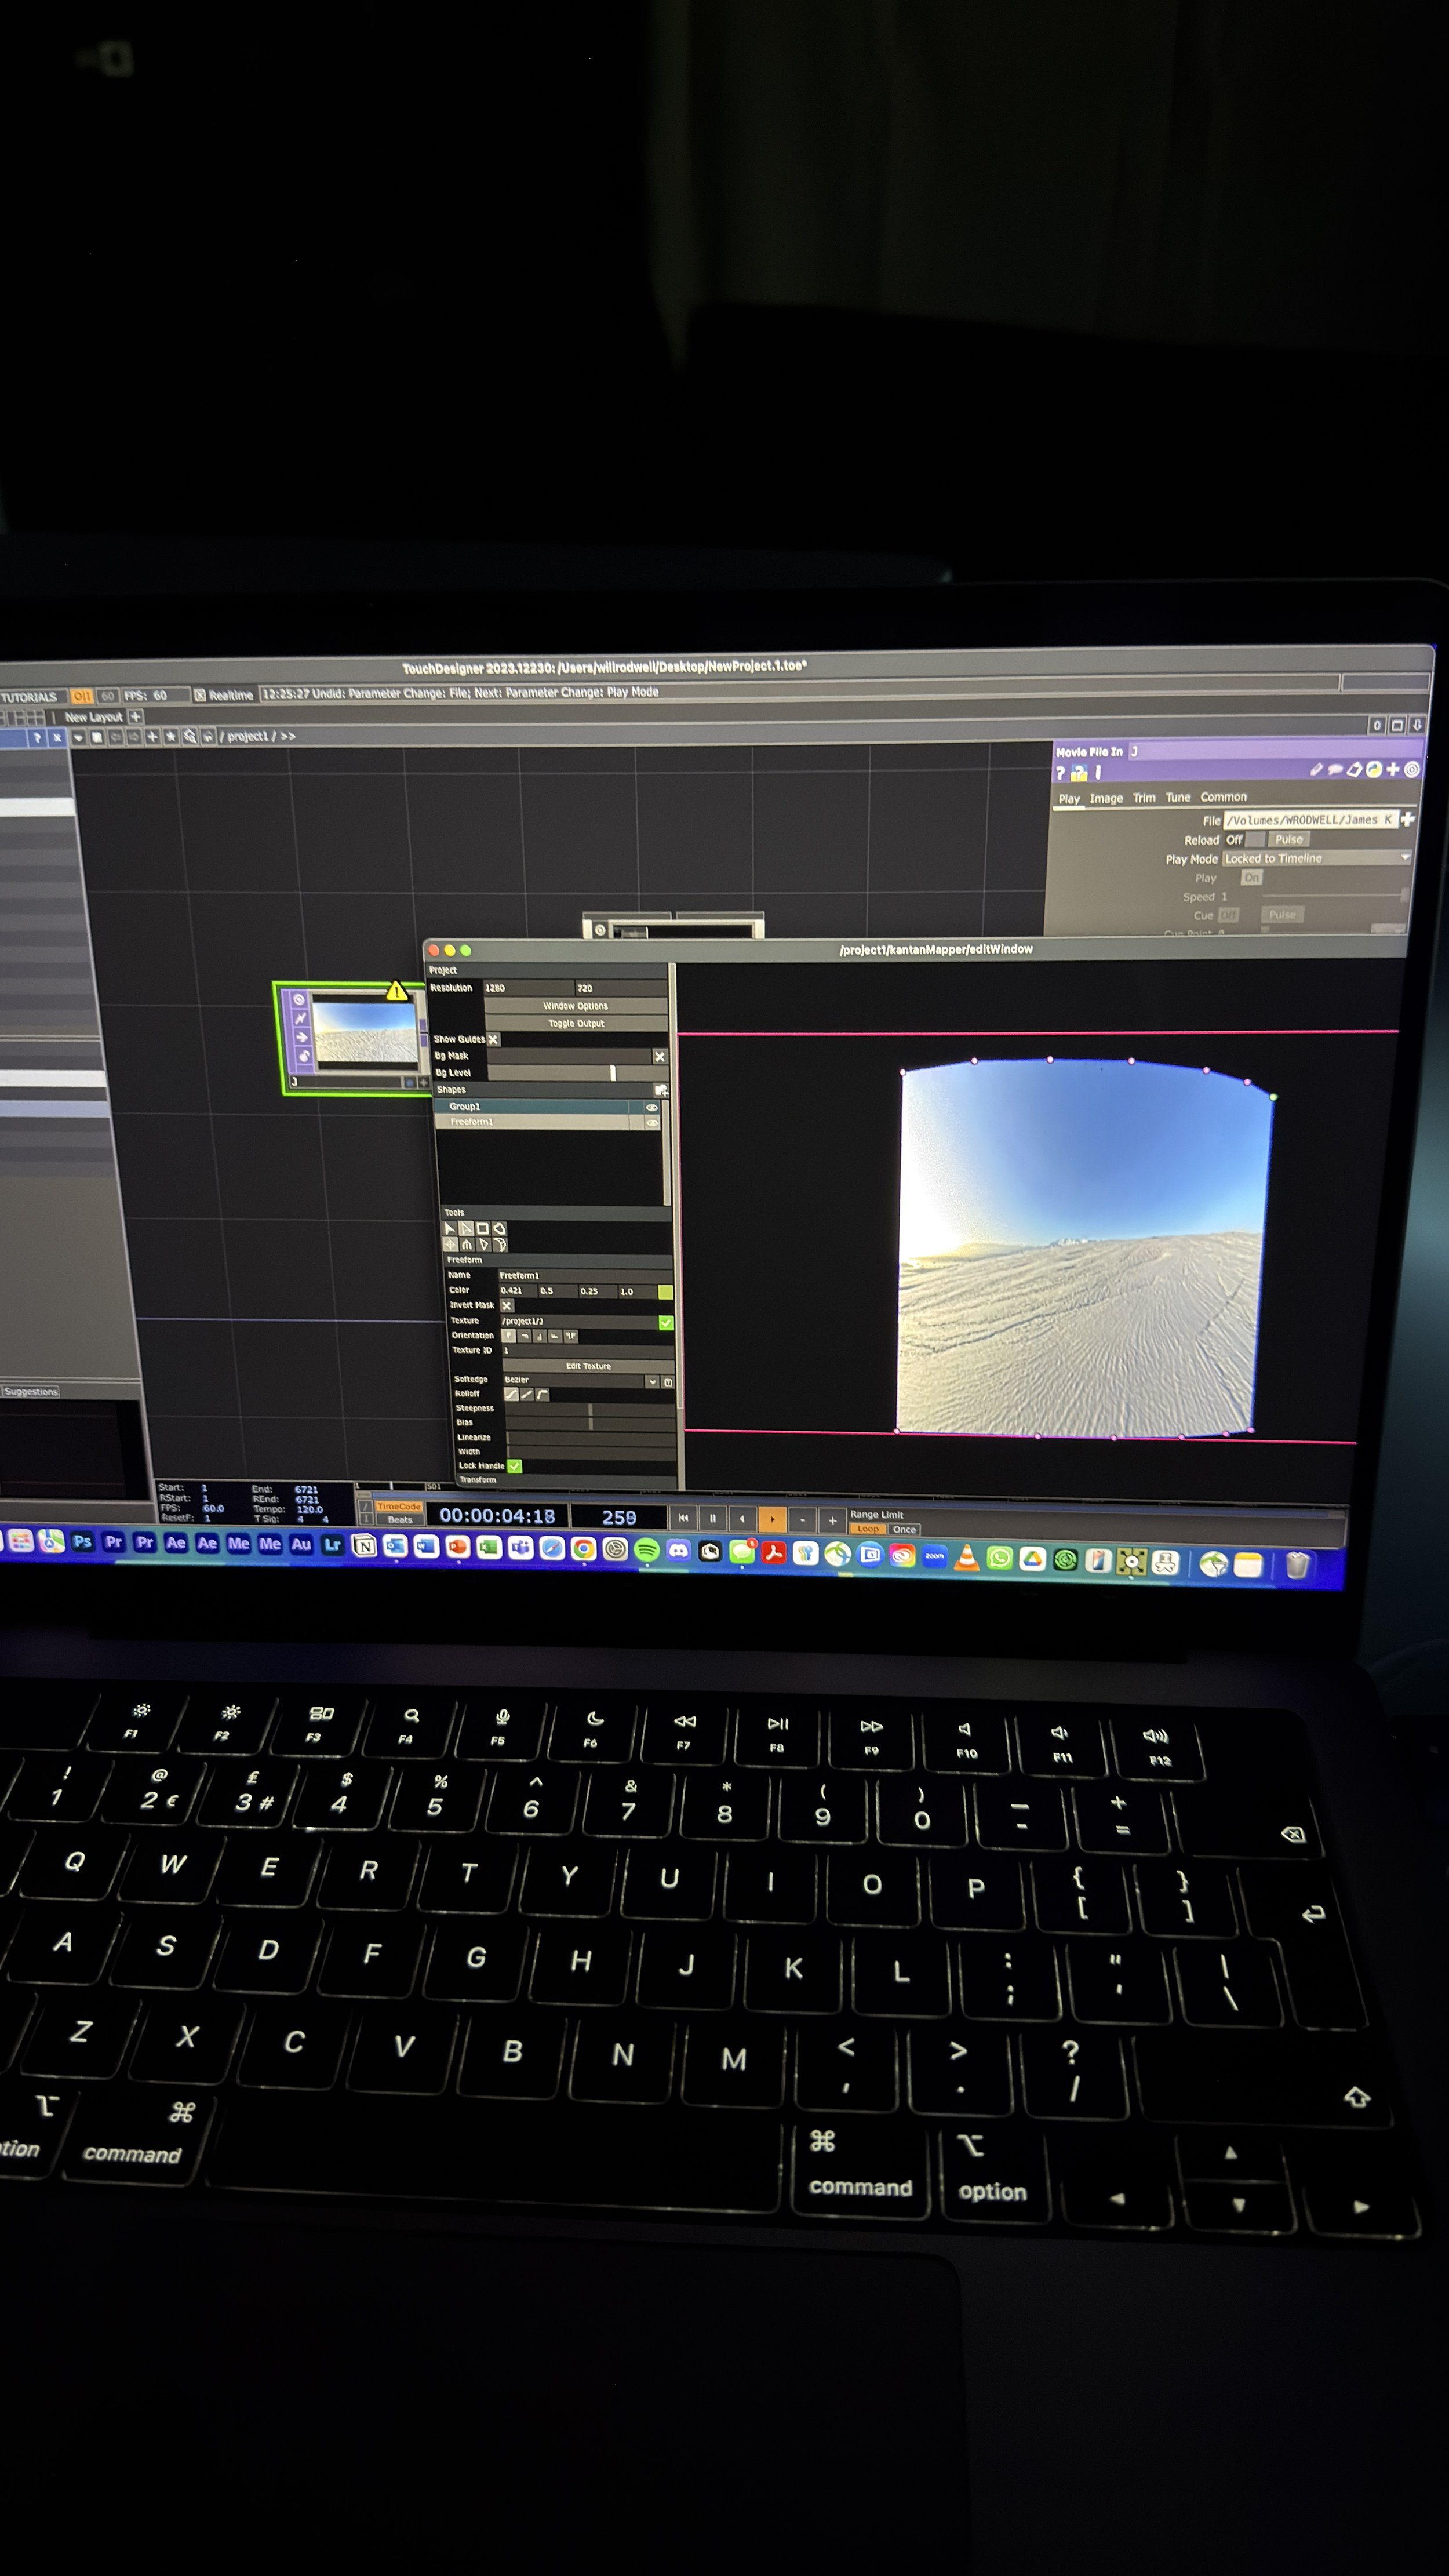Open Spotify from the macOS dock
The image size is (1449, 2576).
646,1550
